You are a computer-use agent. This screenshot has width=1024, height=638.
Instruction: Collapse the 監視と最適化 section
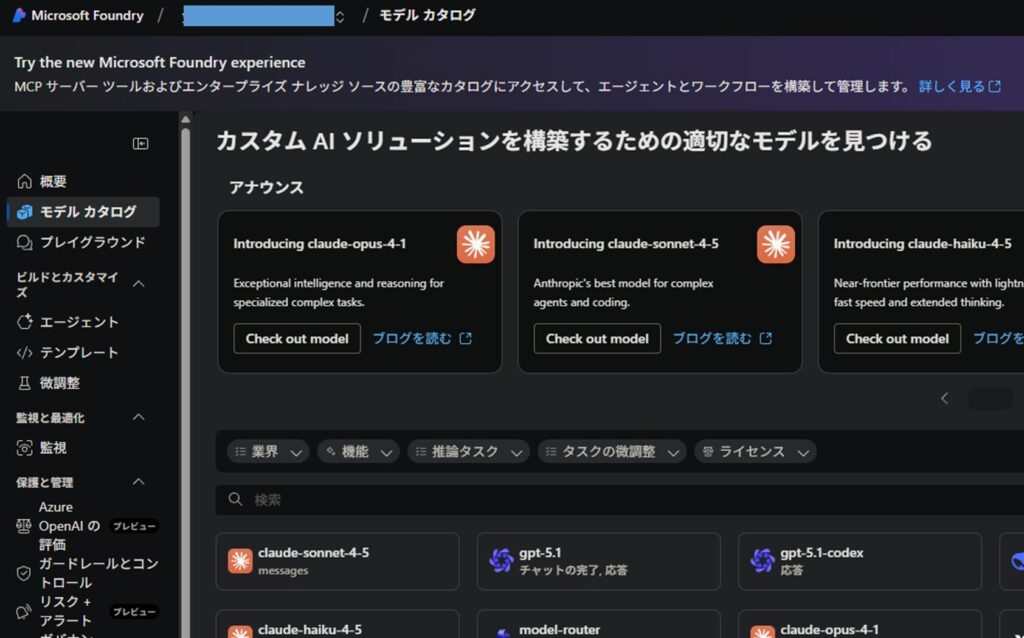[x=139, y=417]
